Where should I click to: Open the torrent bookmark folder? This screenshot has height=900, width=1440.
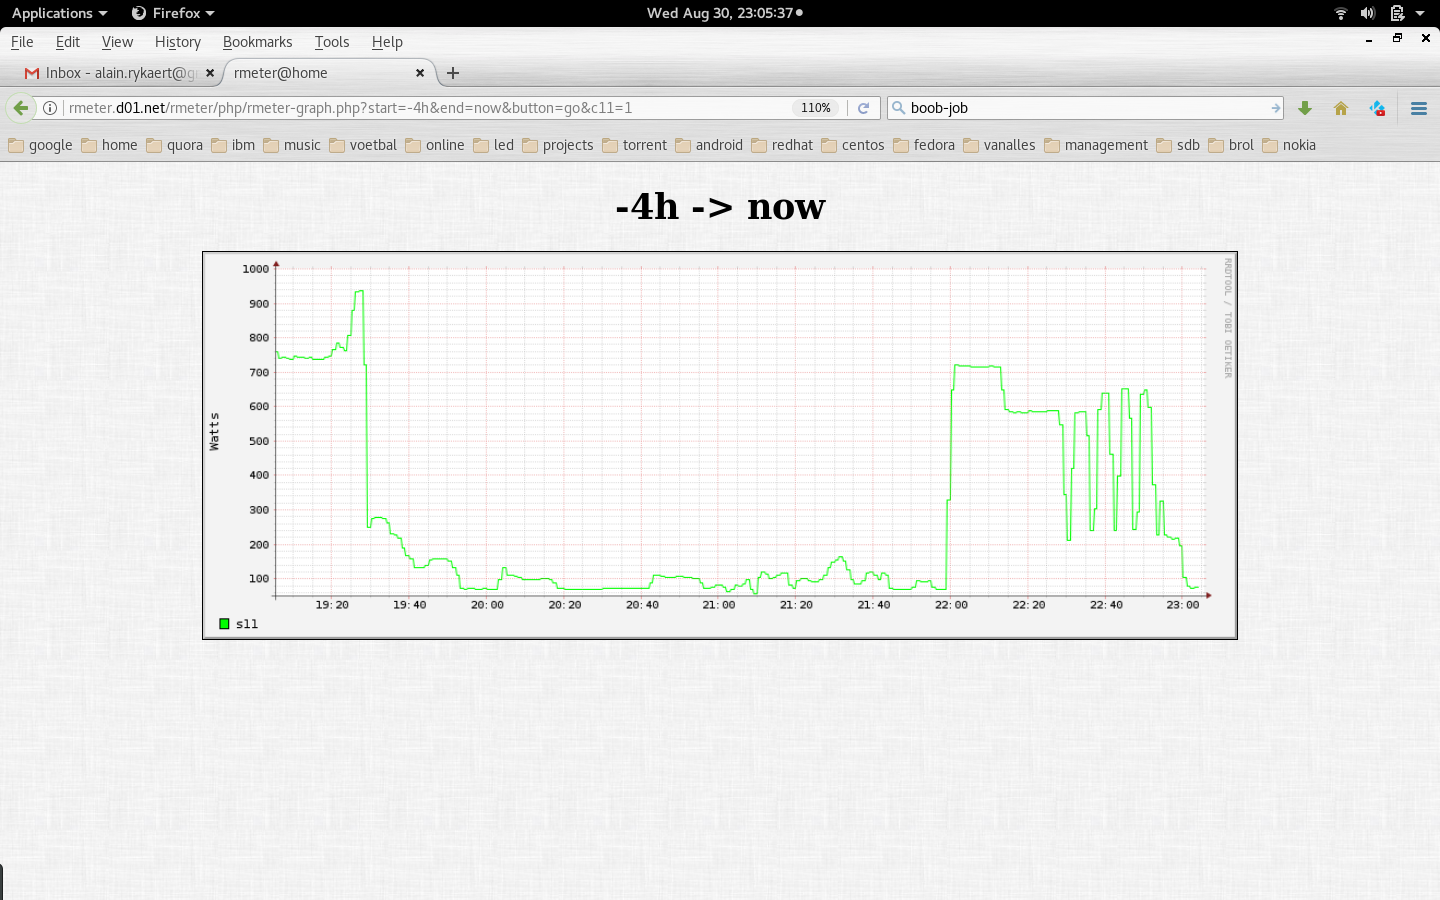click(x=635, y=145)
